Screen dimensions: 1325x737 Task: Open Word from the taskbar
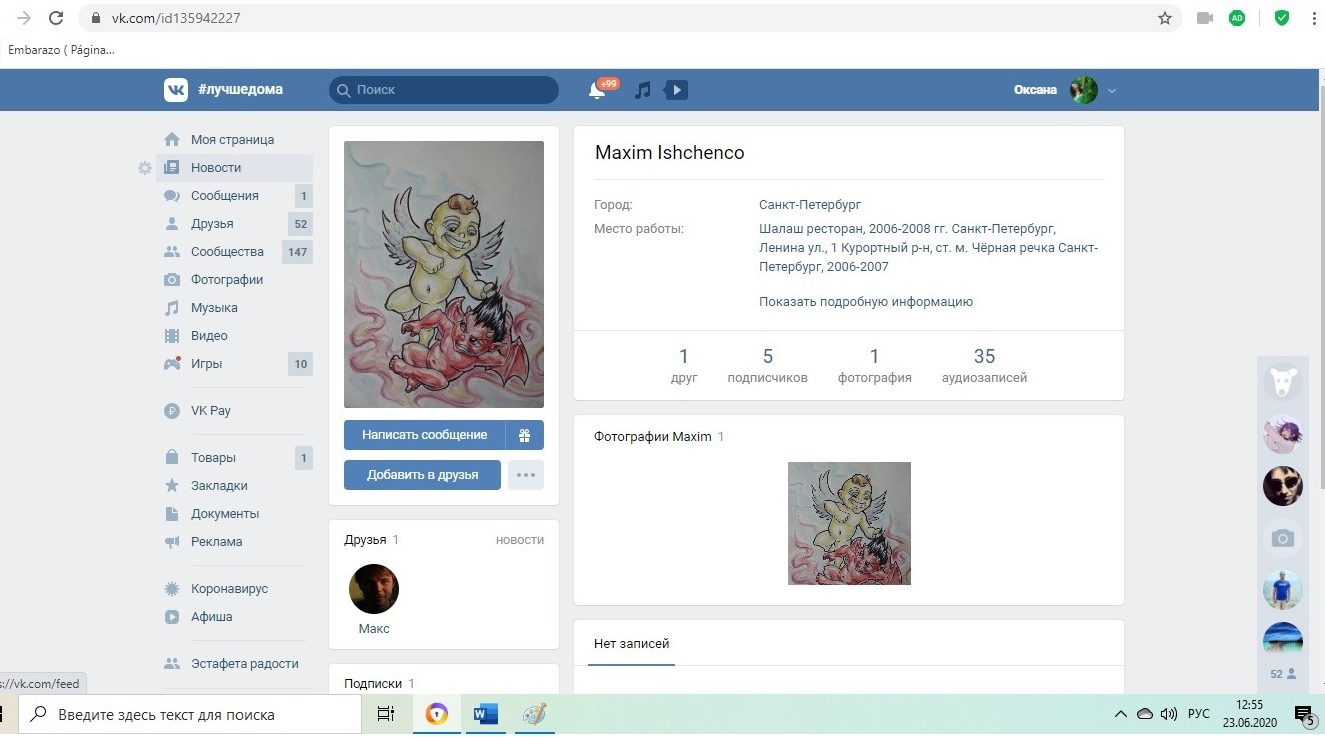pos(485,715)
